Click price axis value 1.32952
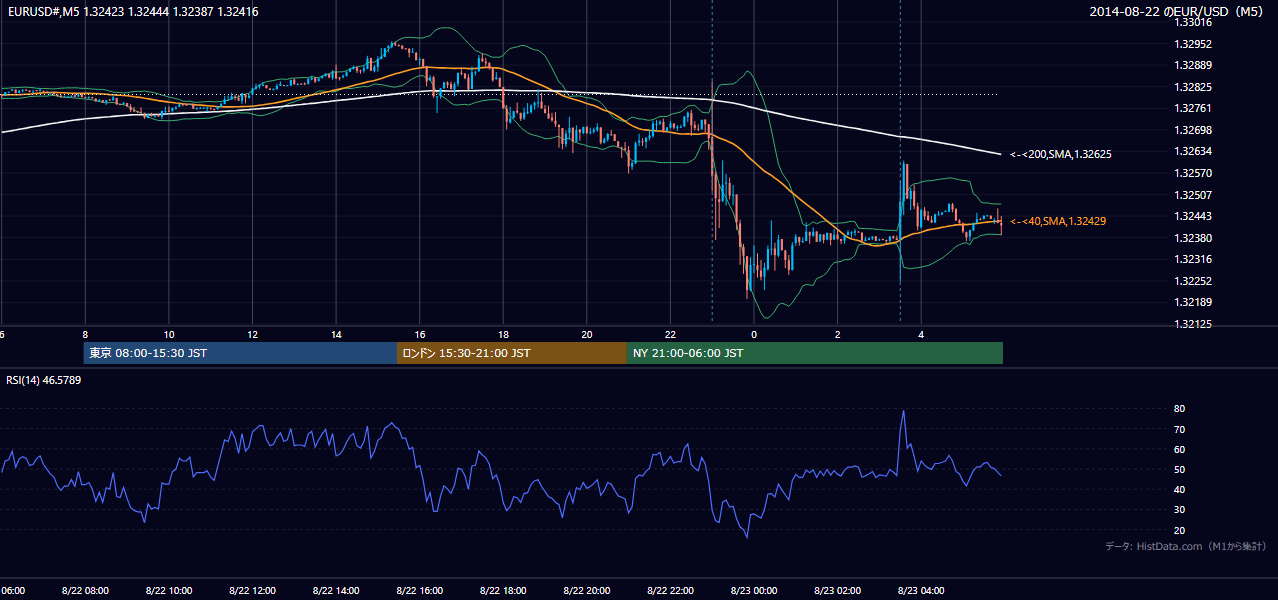This screenshot has height=600, width=1278. [x=1192, y=44]
